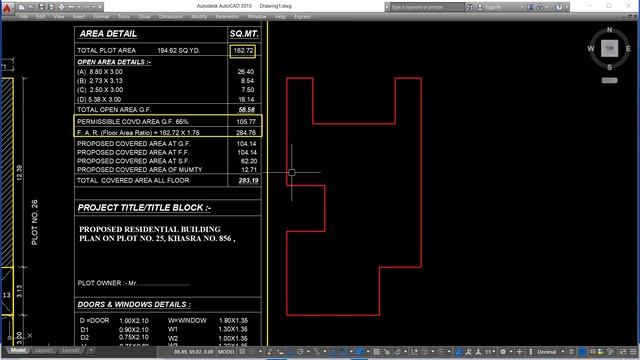Click the dynamic UCS status icon

point(414,351)
